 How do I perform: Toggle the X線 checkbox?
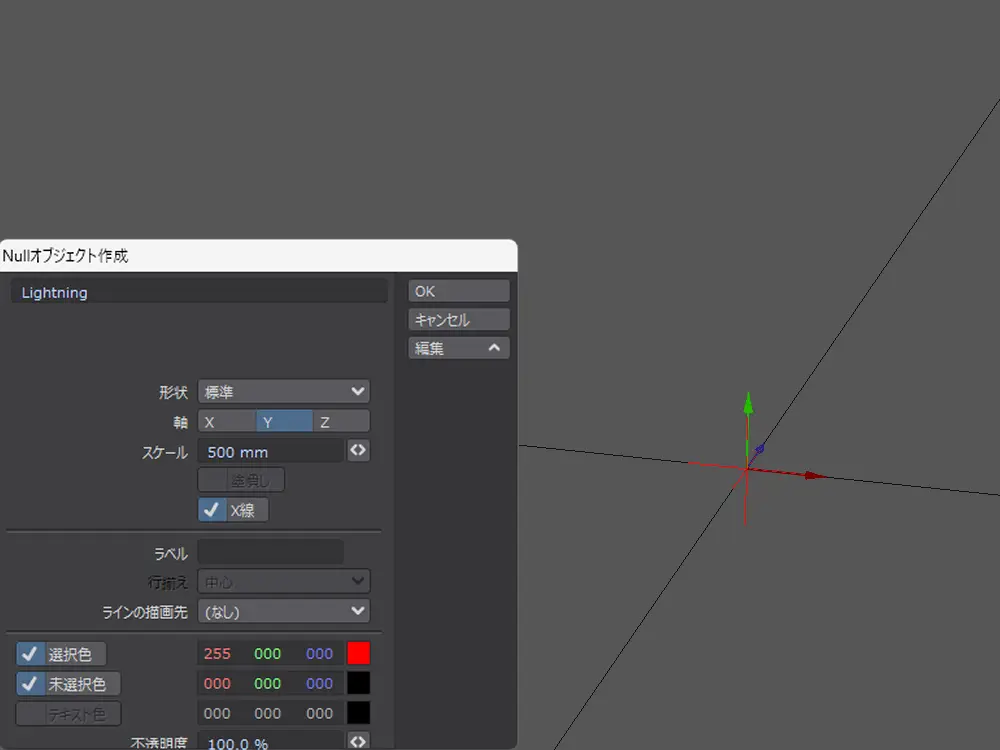click(x=212, y=510)
